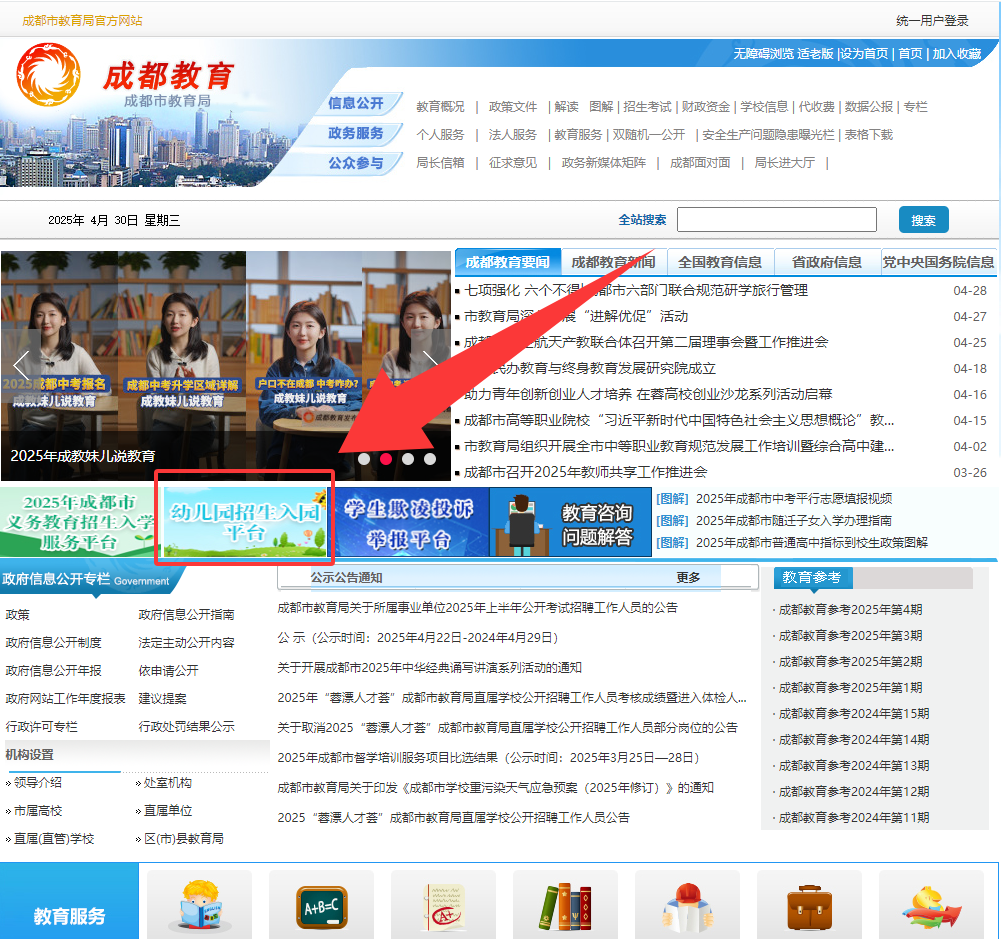Open the 幼儿园招生入园平台 banner icon
The width and height of the screenshot is (1001, 939).
[243, 518]
